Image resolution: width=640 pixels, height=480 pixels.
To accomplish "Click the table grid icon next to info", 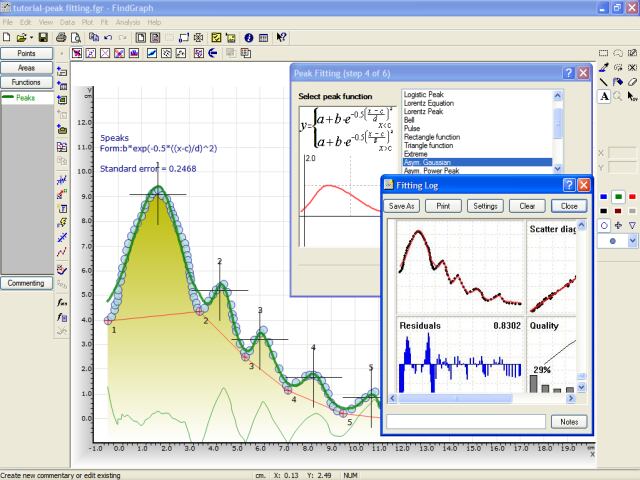I will (x=264, y=38).
